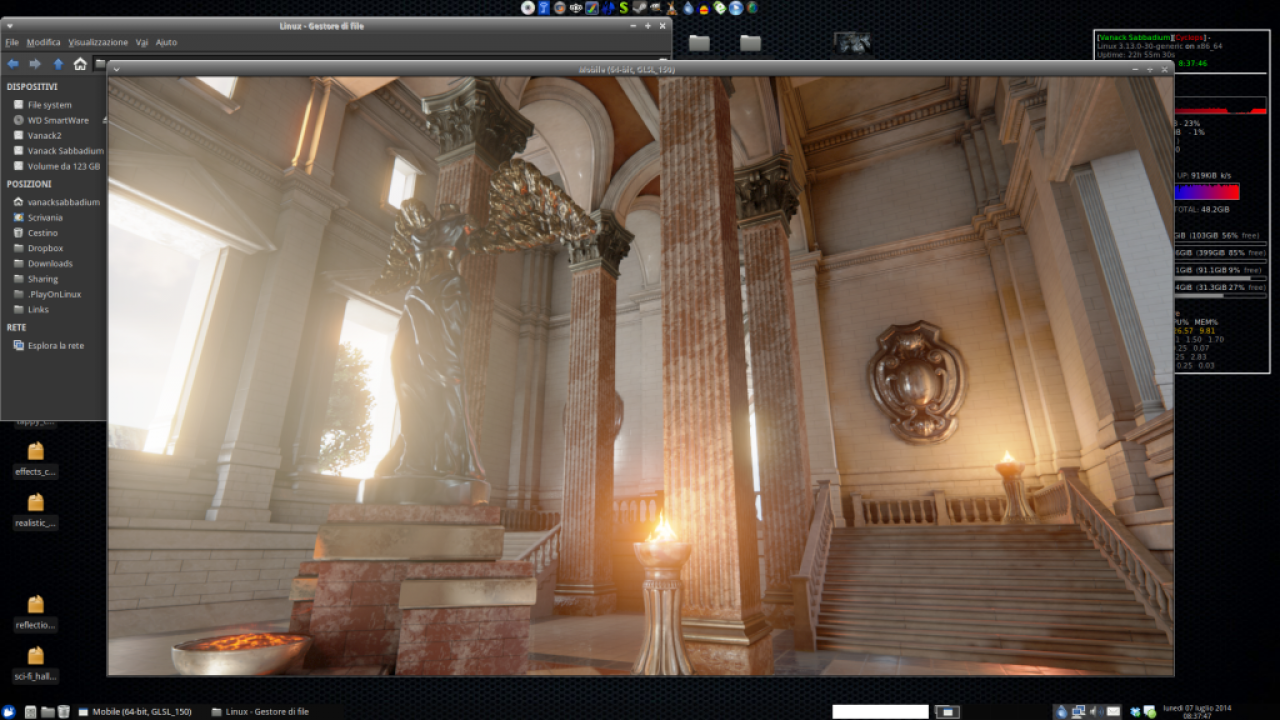Open the green S application launcher

pos(624,8)
